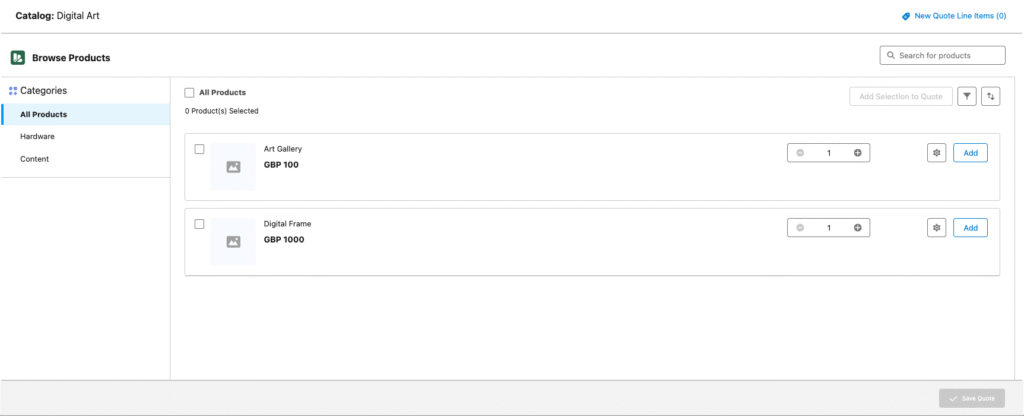Click the Digital Frame image placeholder thumbnail
The image size is (1024, 416).
point(233,242)
